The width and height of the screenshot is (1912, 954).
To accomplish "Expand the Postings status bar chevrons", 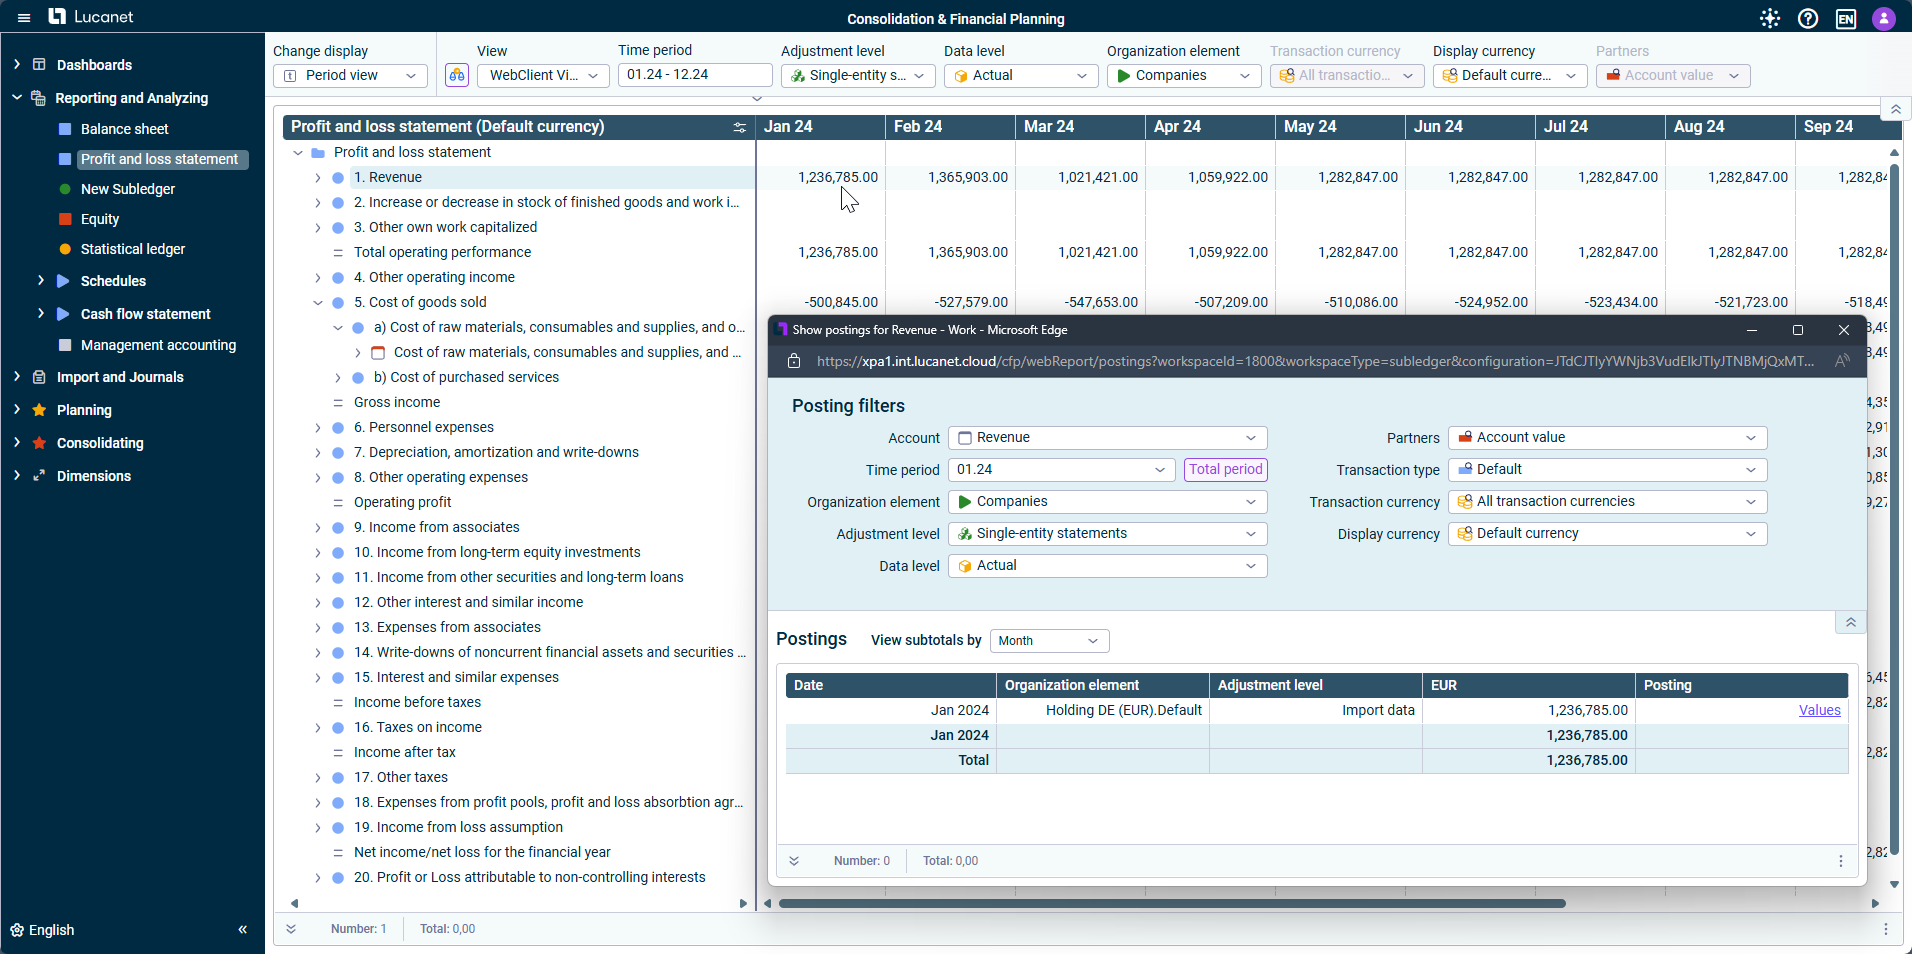I will [x=794, y=861].
